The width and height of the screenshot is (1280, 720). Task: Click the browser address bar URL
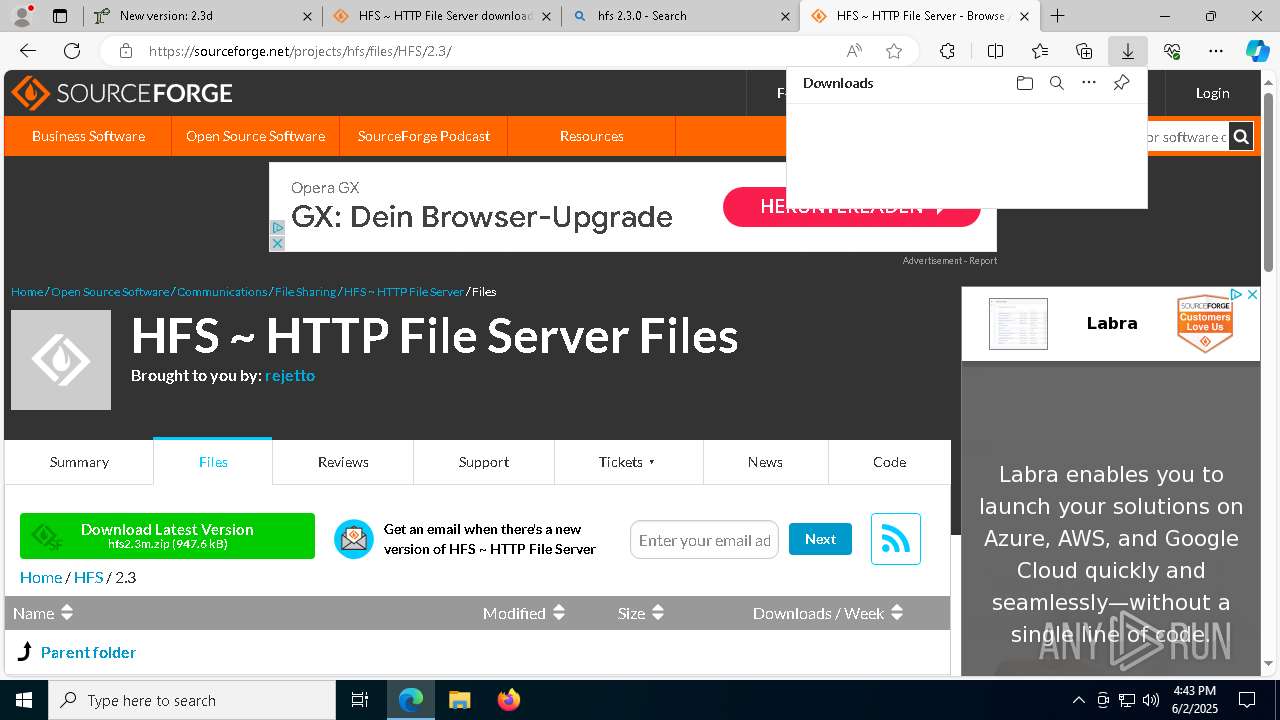[300, 51]
